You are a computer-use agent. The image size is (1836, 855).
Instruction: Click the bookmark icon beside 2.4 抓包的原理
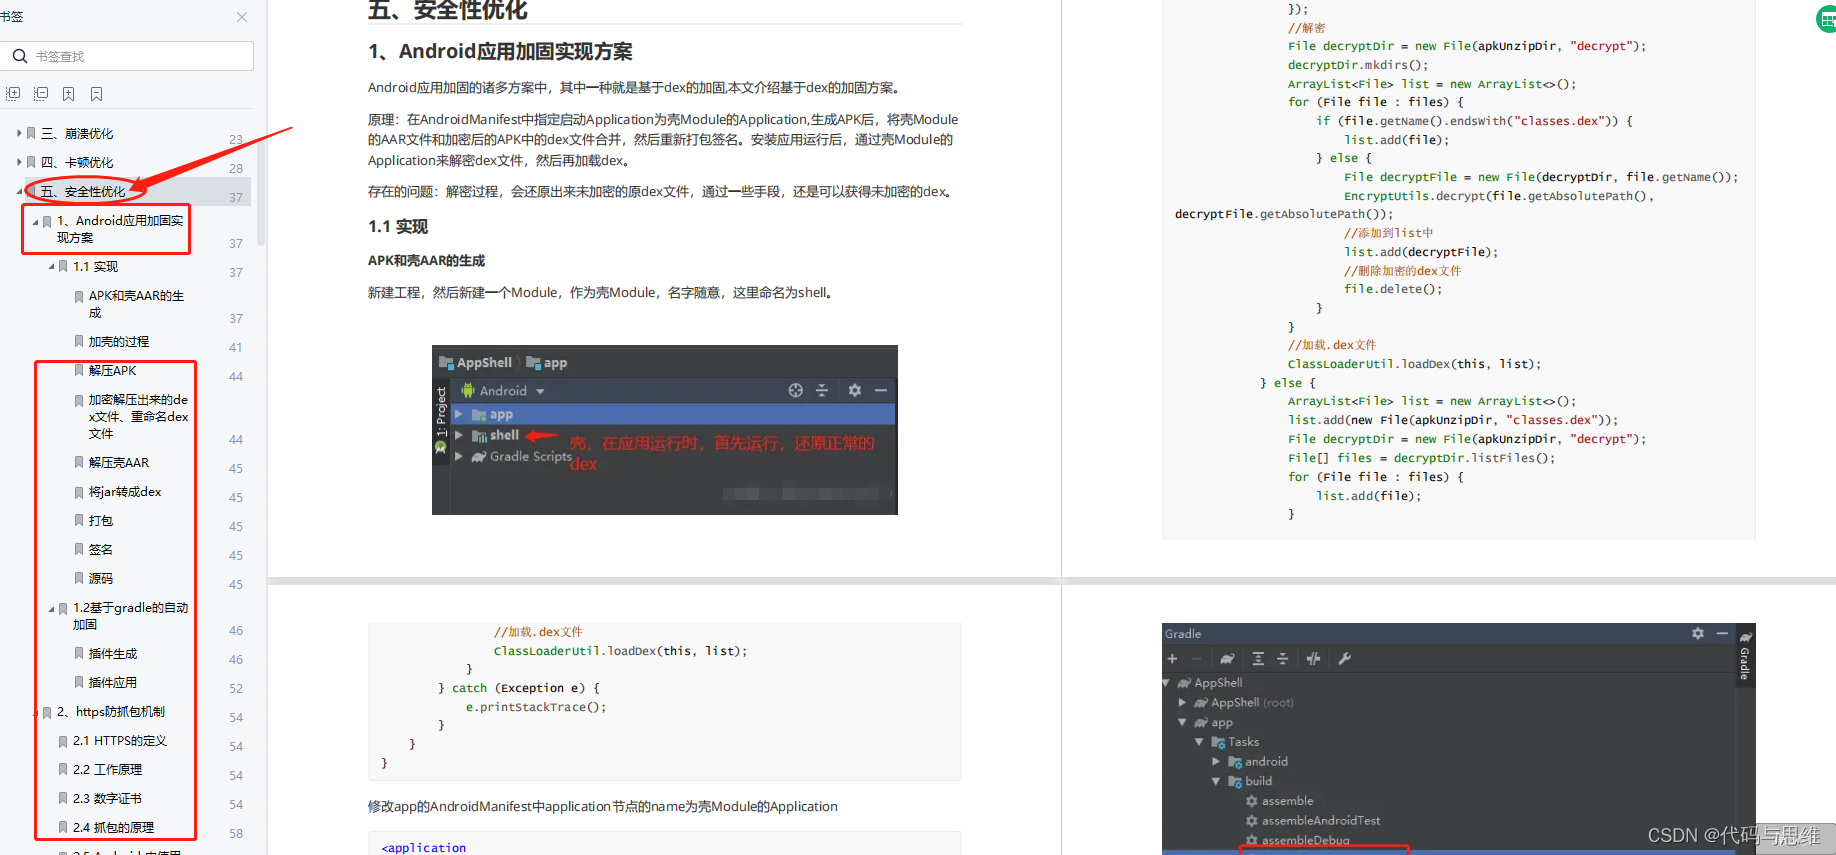tap(63, 827)
